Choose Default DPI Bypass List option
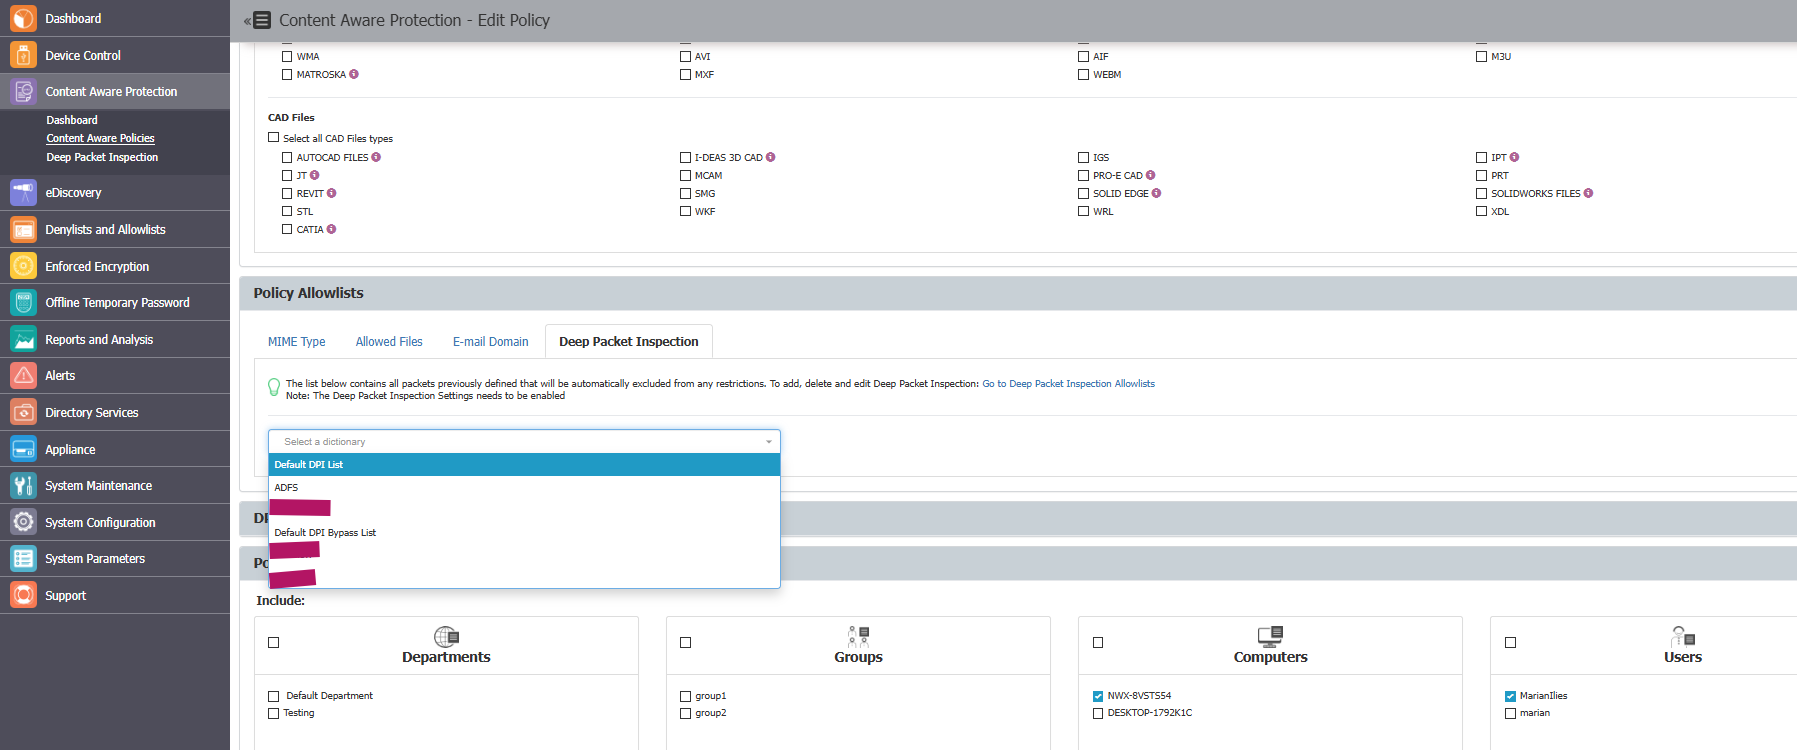Screen dimensions: 1797x750 pos(524,532)
